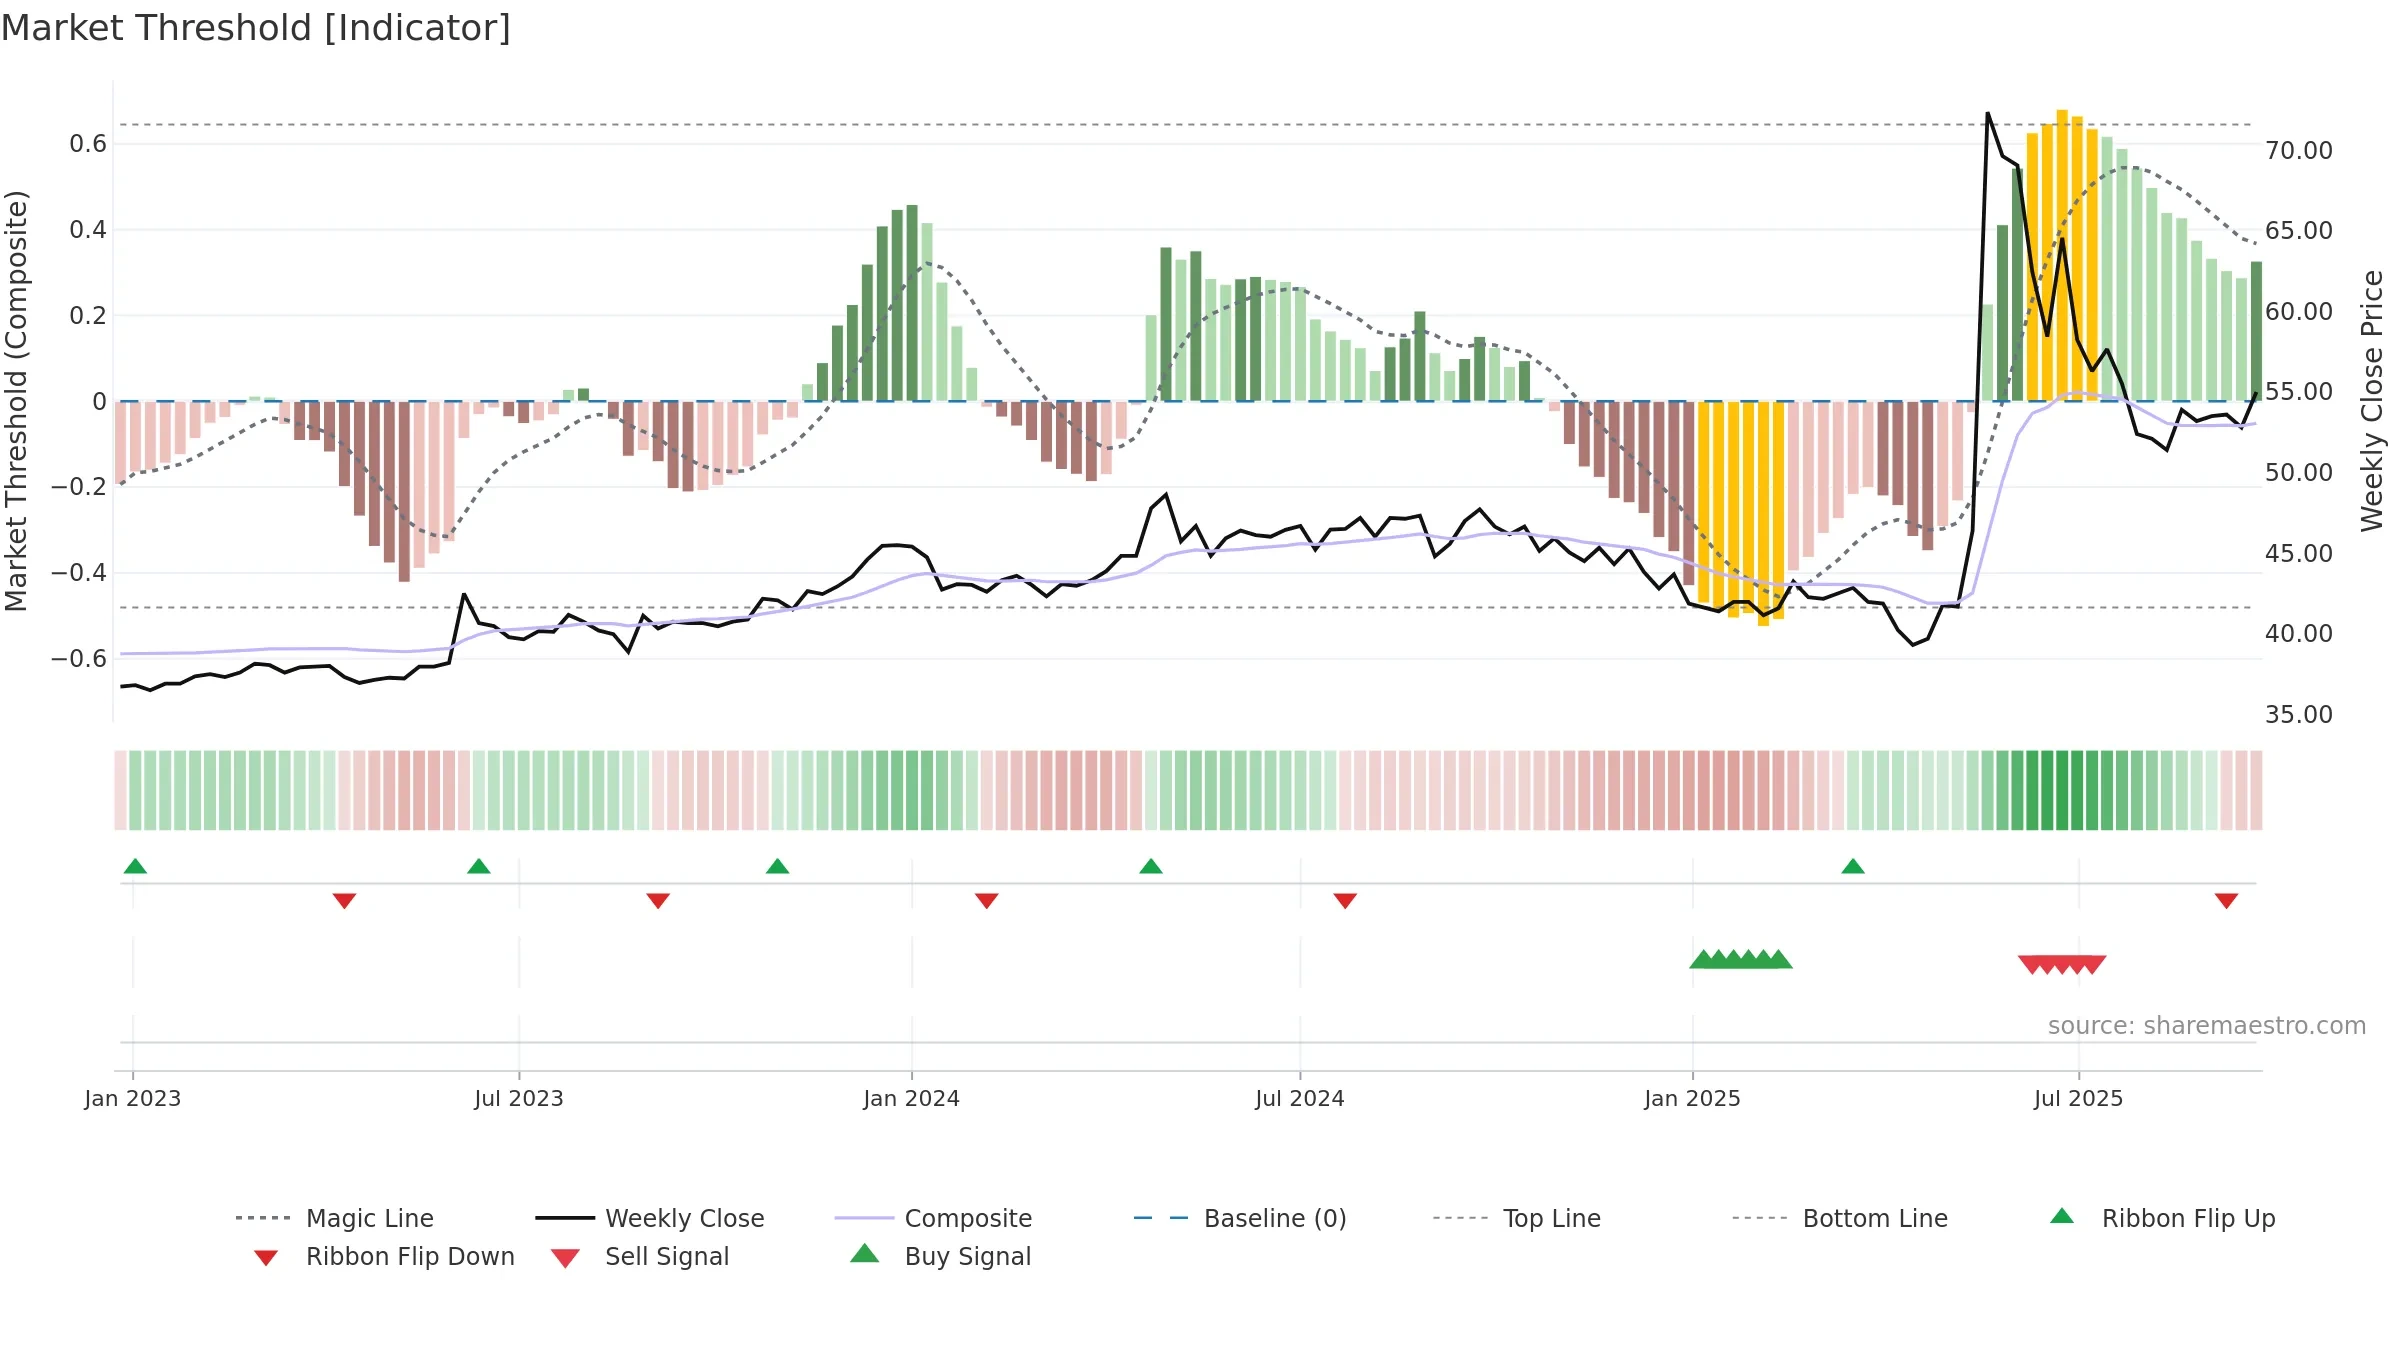The height and width of the screenshot is (1350, 2400).
Task: Click the darkest green ribbon segment near Jul 2025
Action: click(2062, 790)
